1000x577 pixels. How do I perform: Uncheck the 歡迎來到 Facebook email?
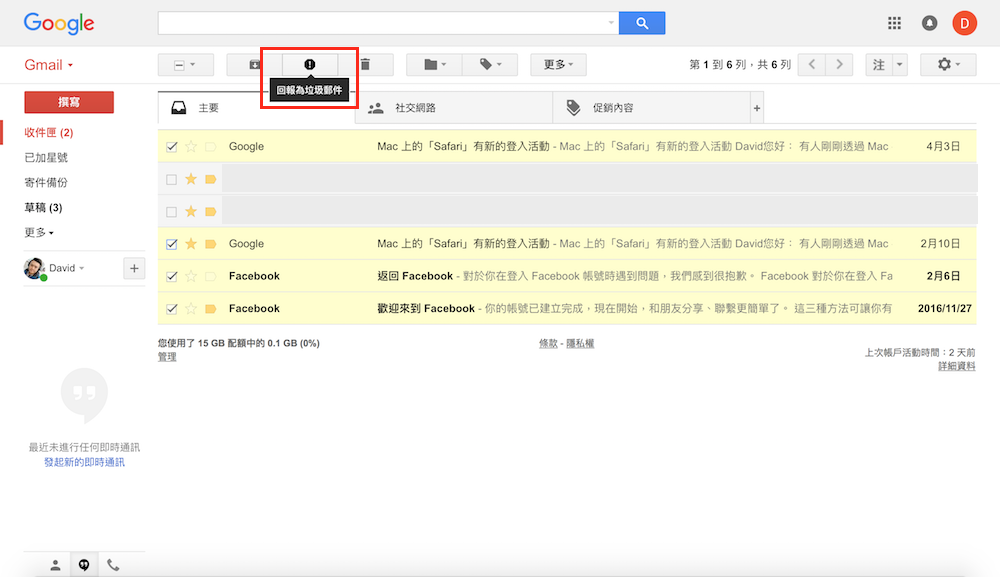click(x=172, y=309)
